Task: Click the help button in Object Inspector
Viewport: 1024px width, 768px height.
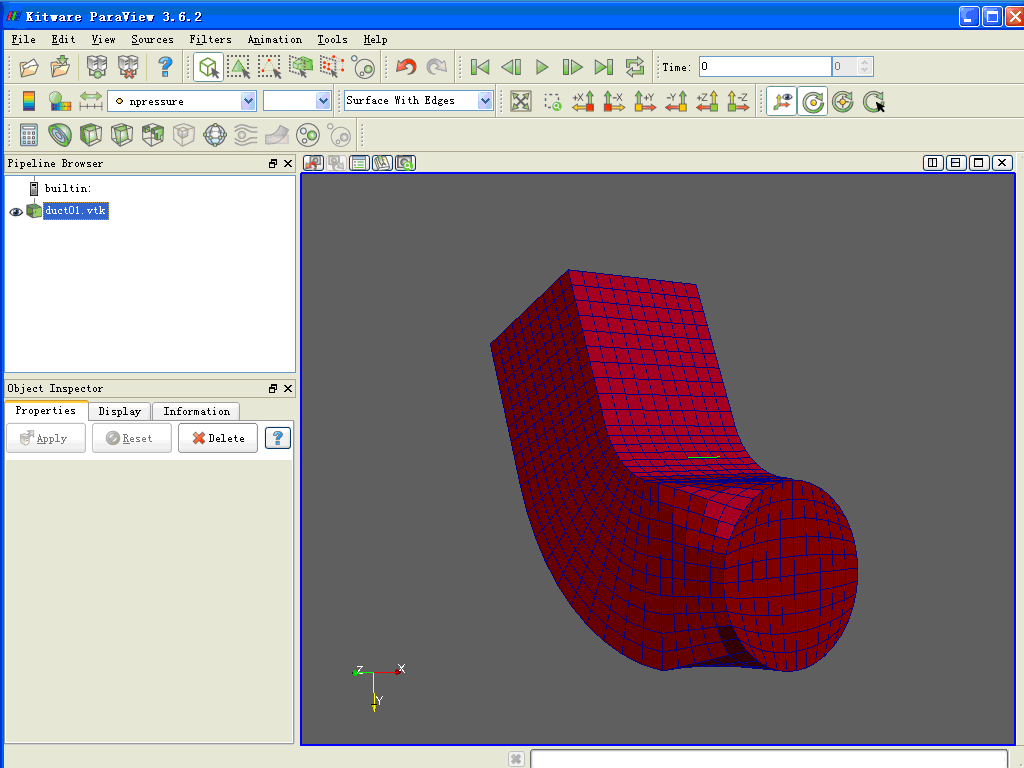Action: 277,437
